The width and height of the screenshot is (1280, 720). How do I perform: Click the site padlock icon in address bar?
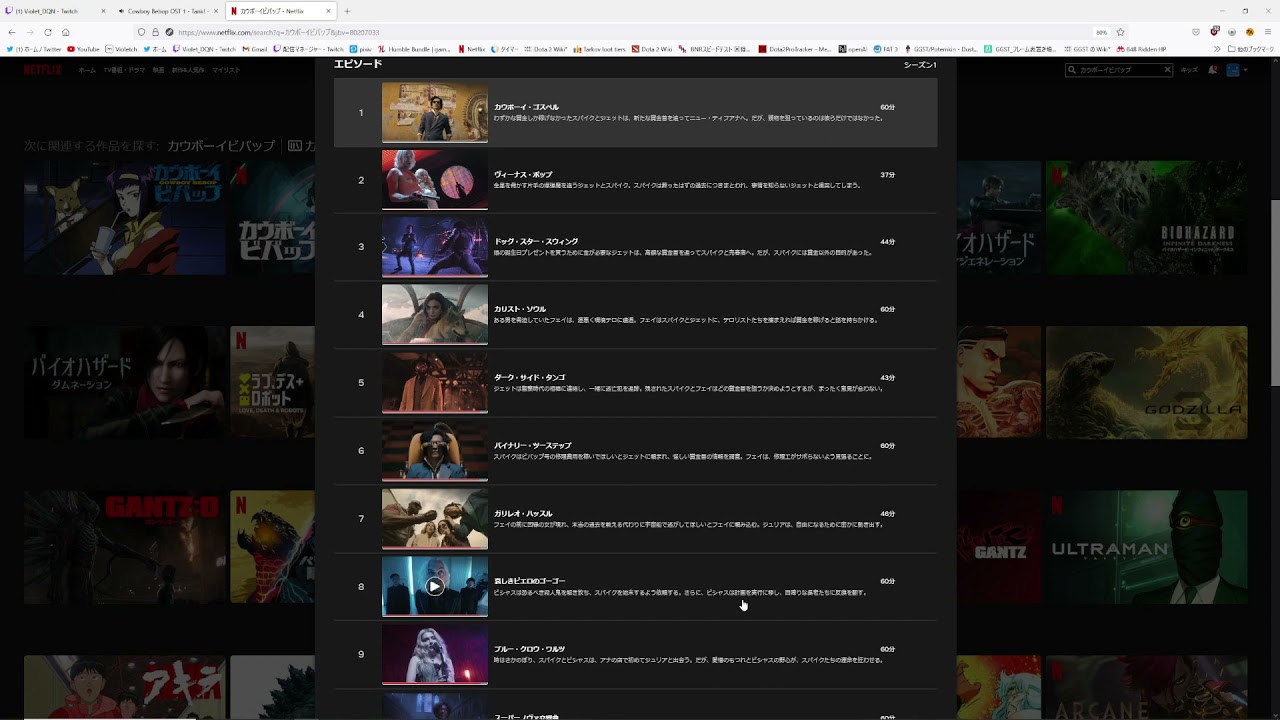[x=155, y=32]
